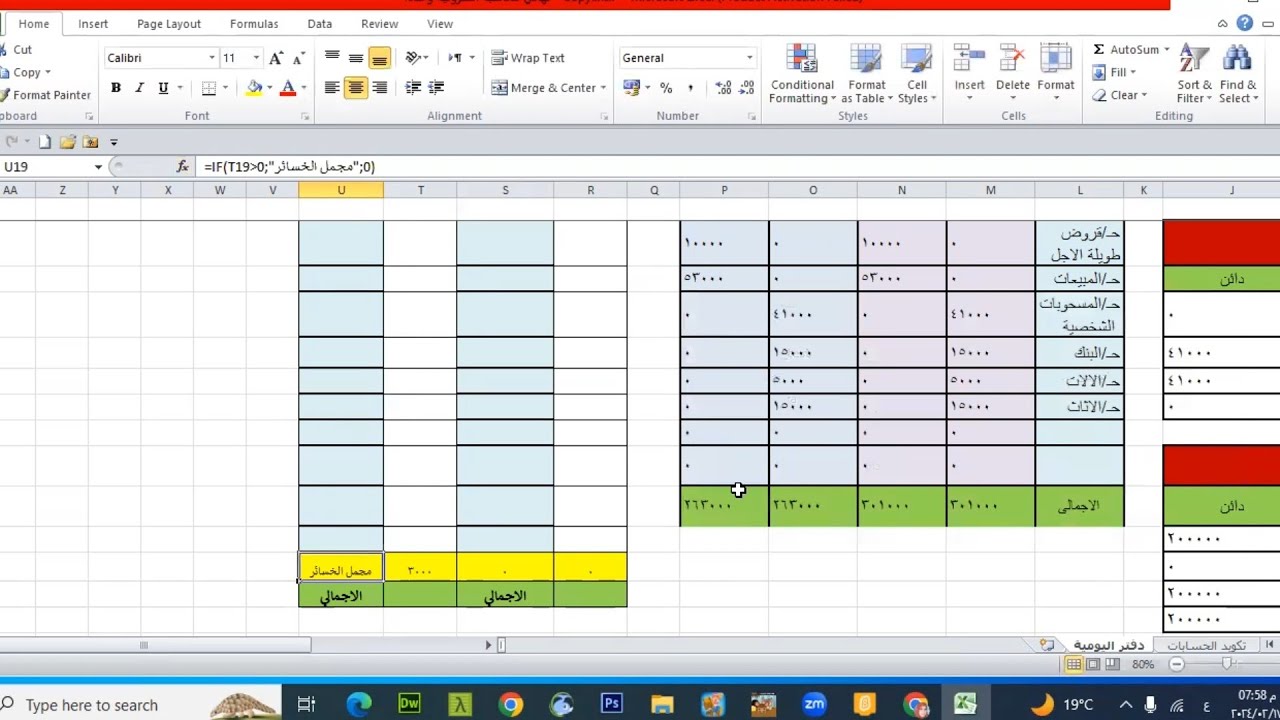Click Increase Indent icon
The height and width of the screenshot is (720, 1280).
[436, 88]
